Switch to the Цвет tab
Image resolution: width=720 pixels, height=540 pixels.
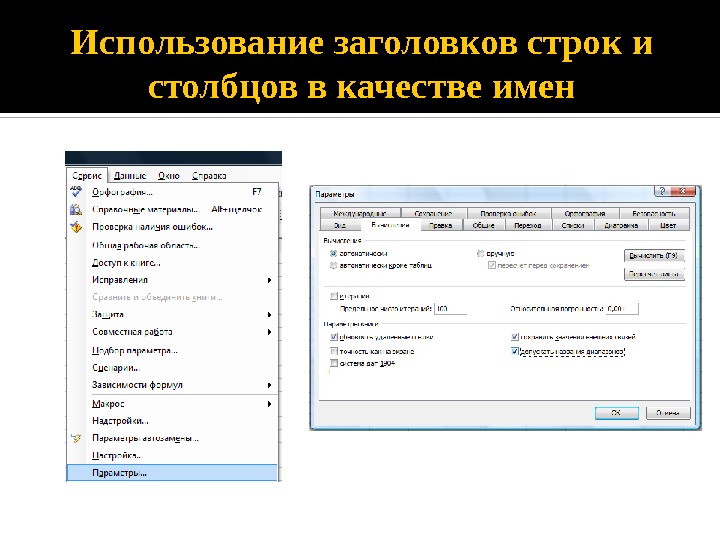tap(669, 225)
